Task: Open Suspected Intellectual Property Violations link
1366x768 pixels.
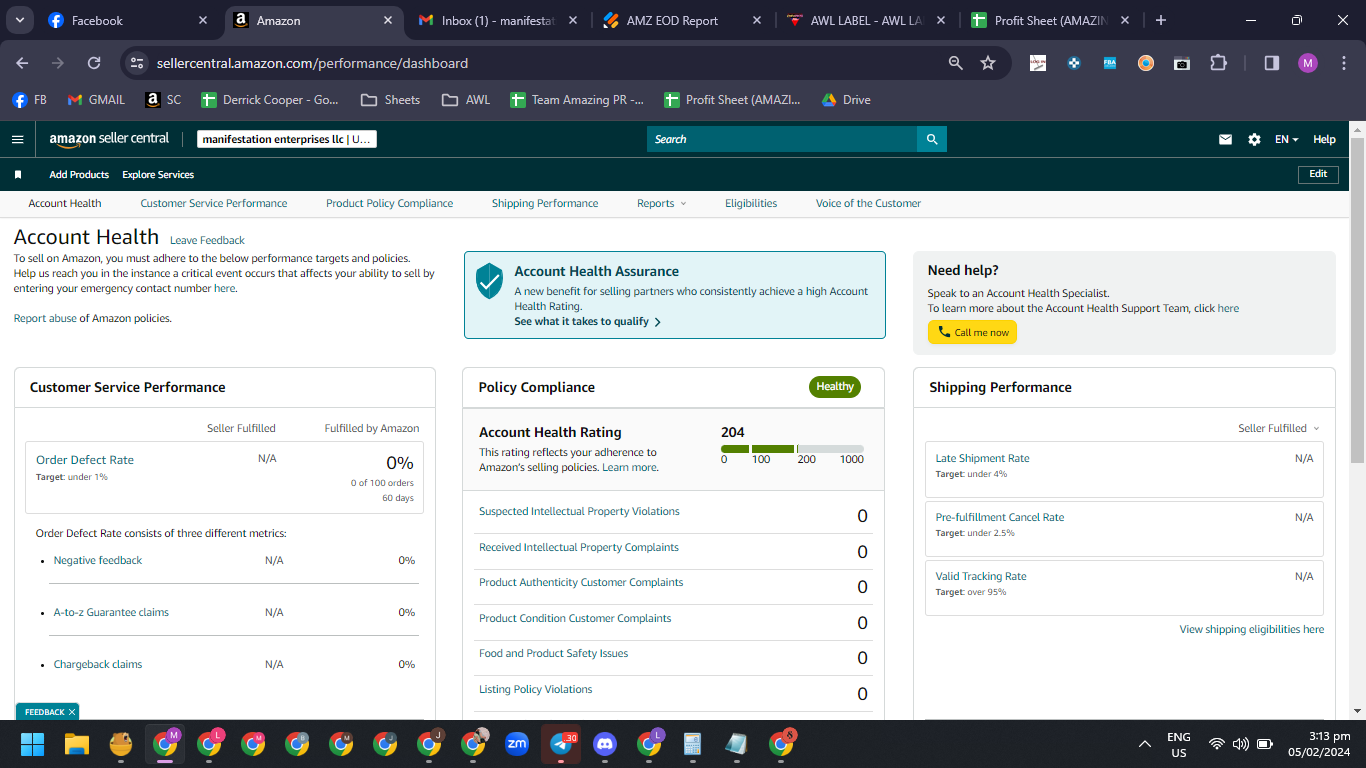Action: pyautogui.click(x=579, y=511)
